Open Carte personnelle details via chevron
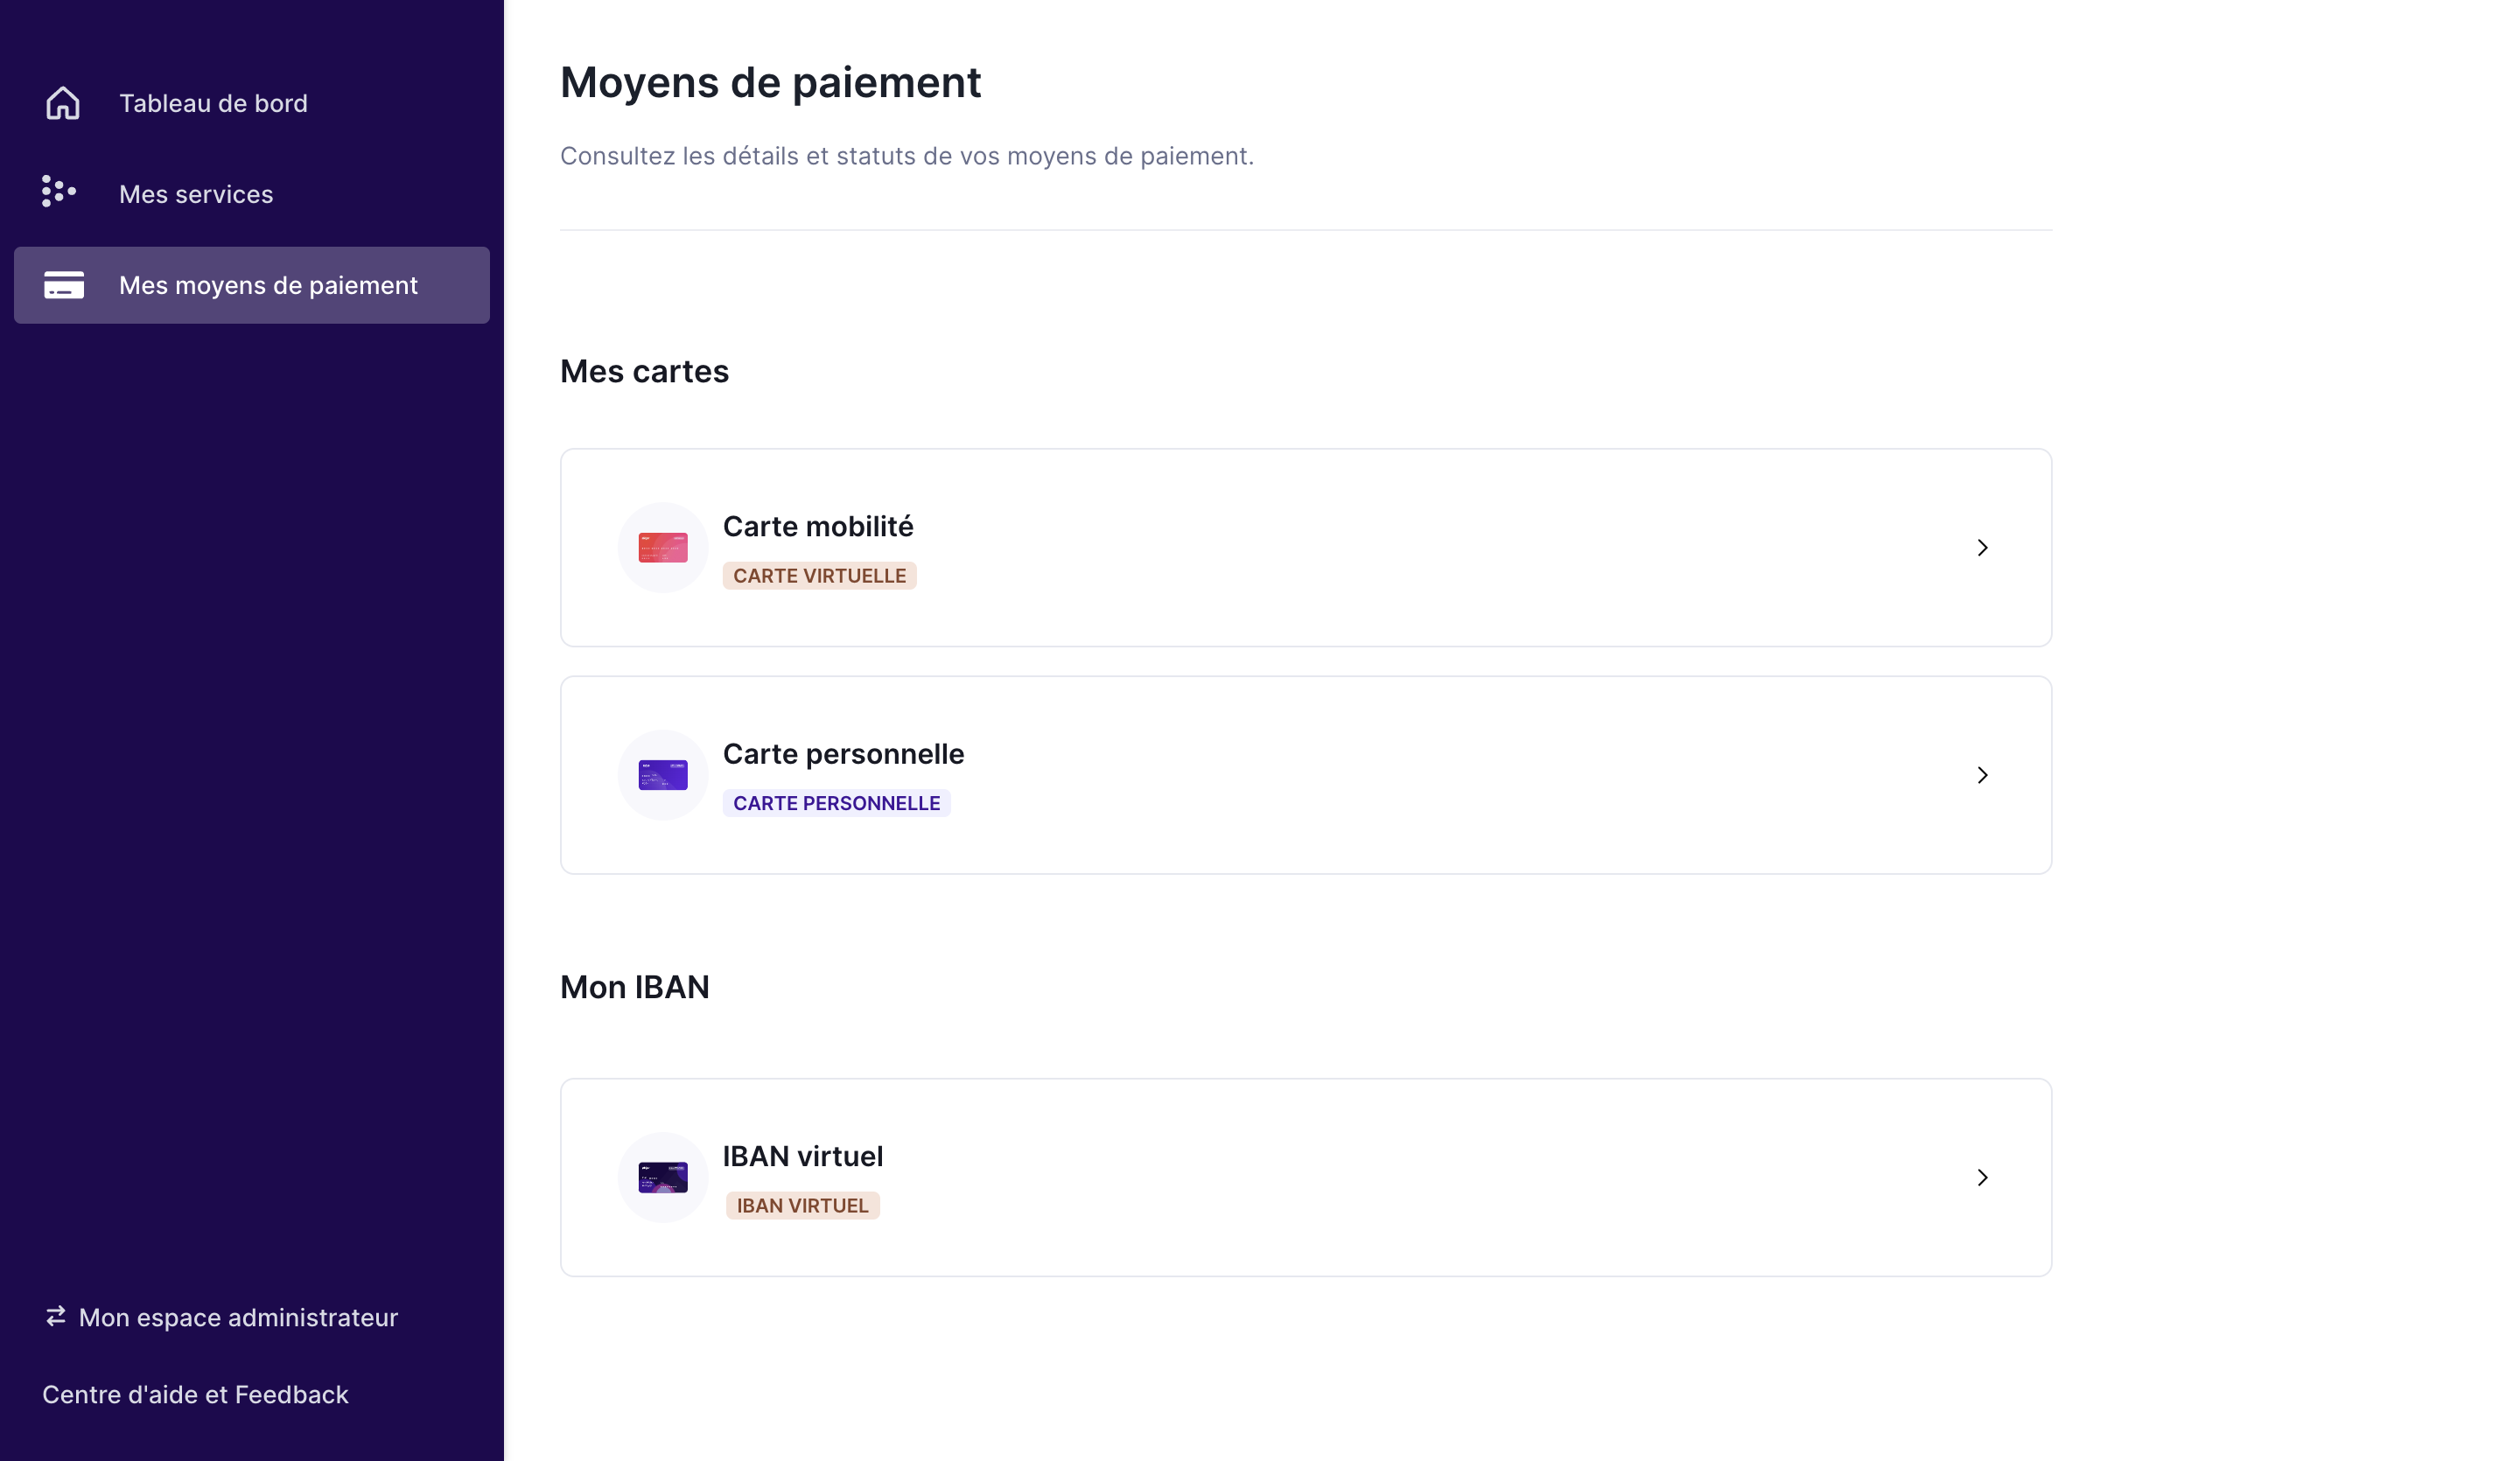The width and height of the screenshot is (2520, 1461). tap(1982, 775)
